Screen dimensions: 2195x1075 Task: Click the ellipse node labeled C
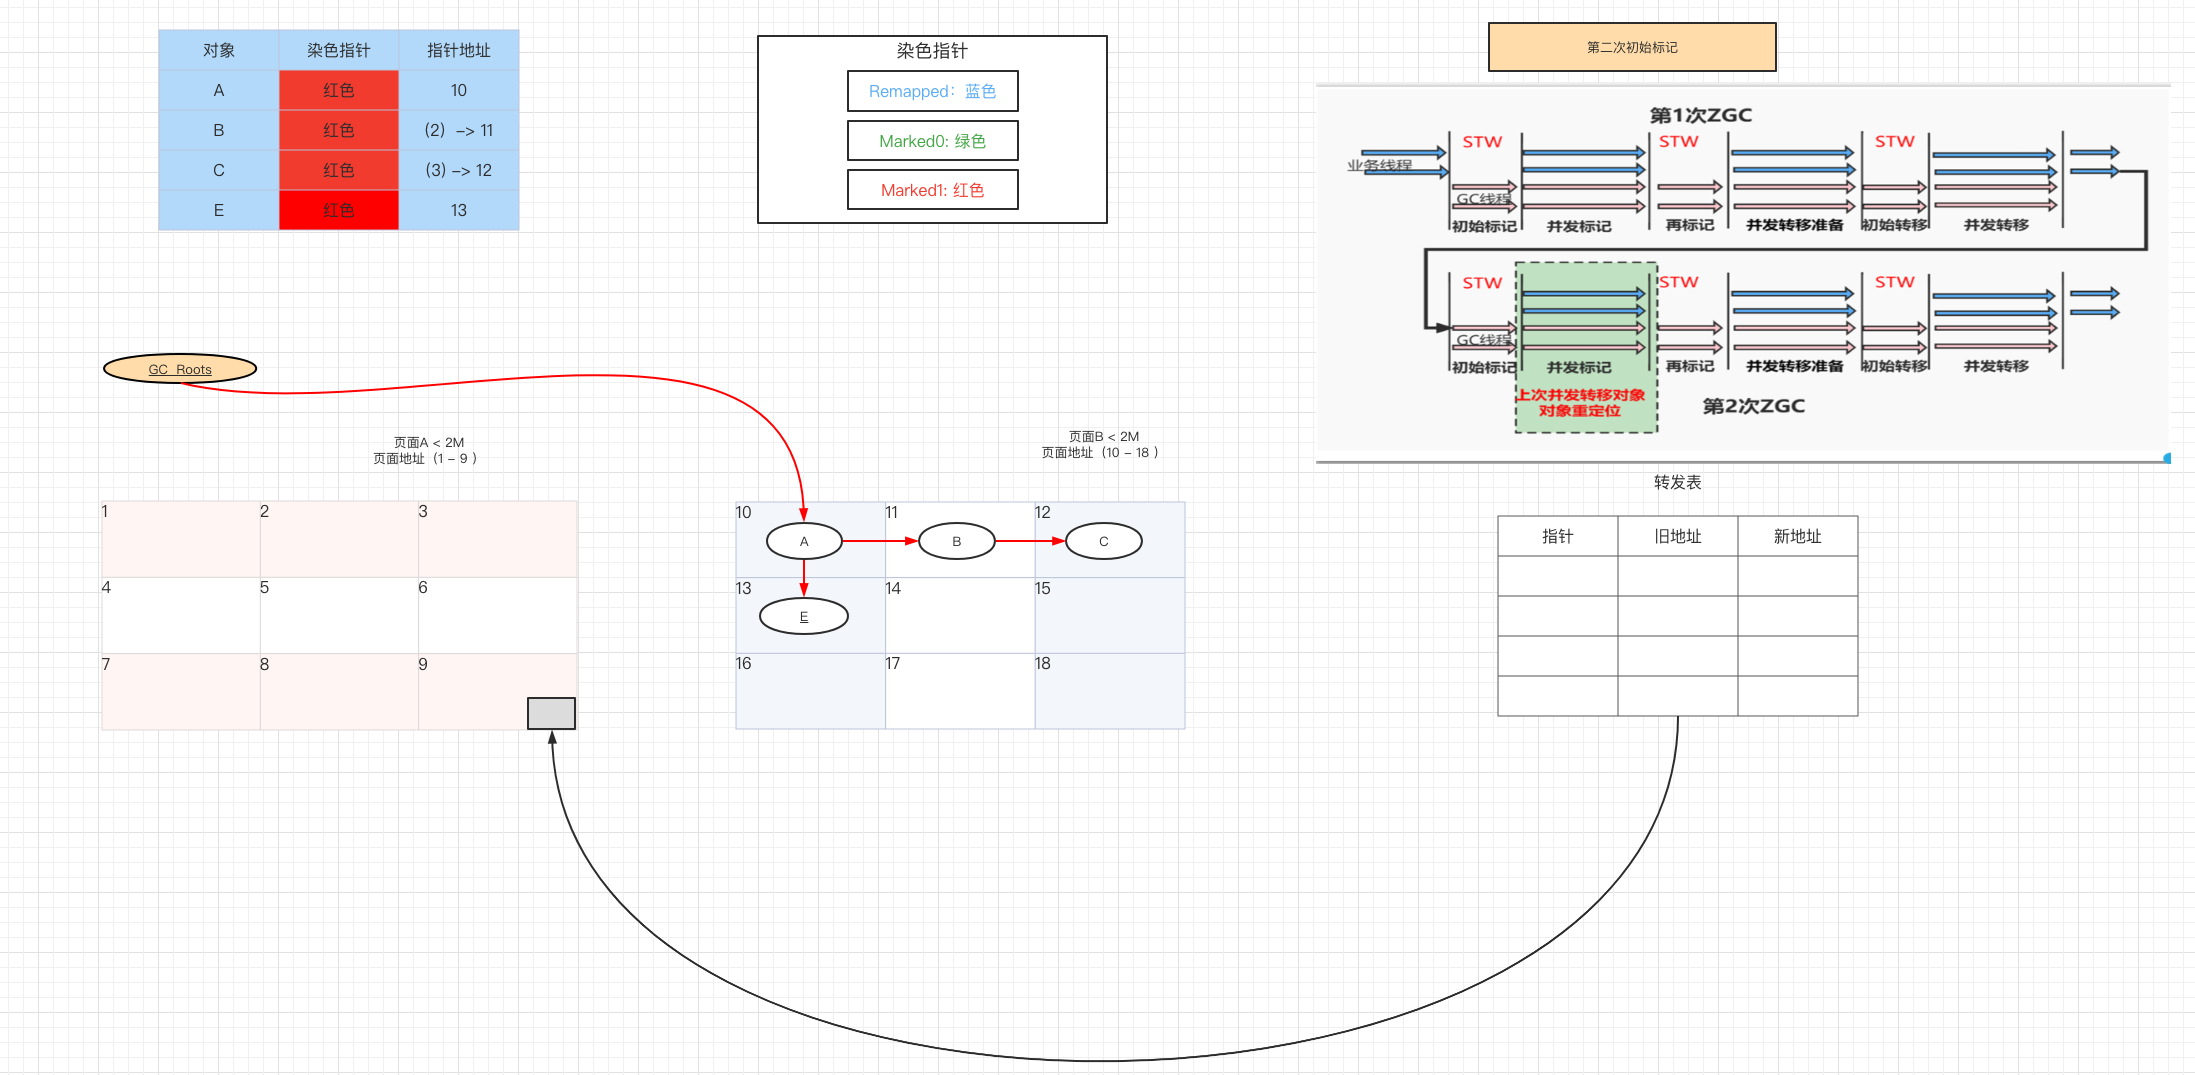pyautogui.click(x=1103, y=541)
